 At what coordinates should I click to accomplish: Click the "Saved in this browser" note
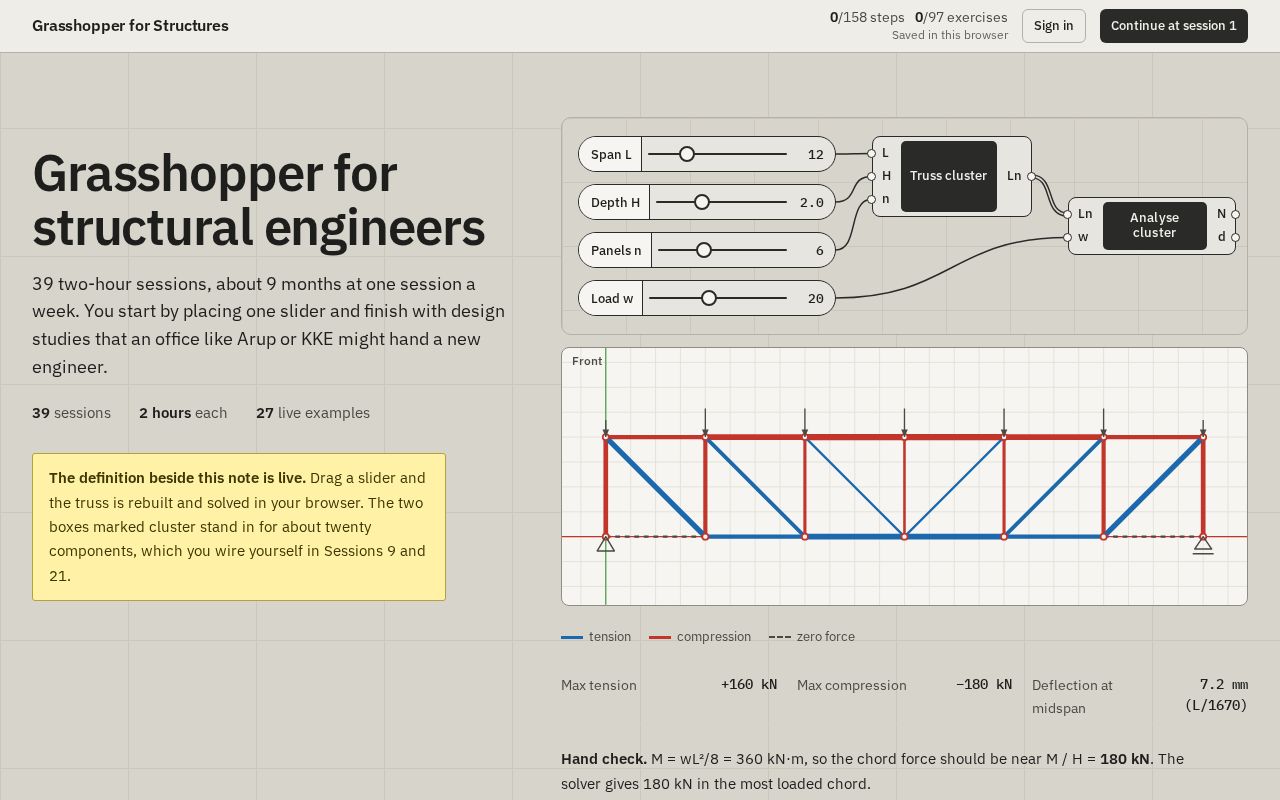pos(950,35)
